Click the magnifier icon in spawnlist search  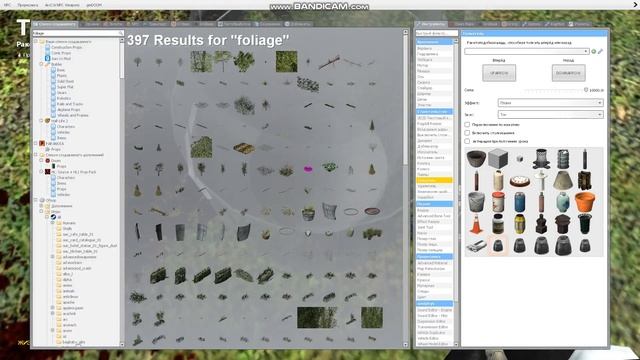coord(120,33)
